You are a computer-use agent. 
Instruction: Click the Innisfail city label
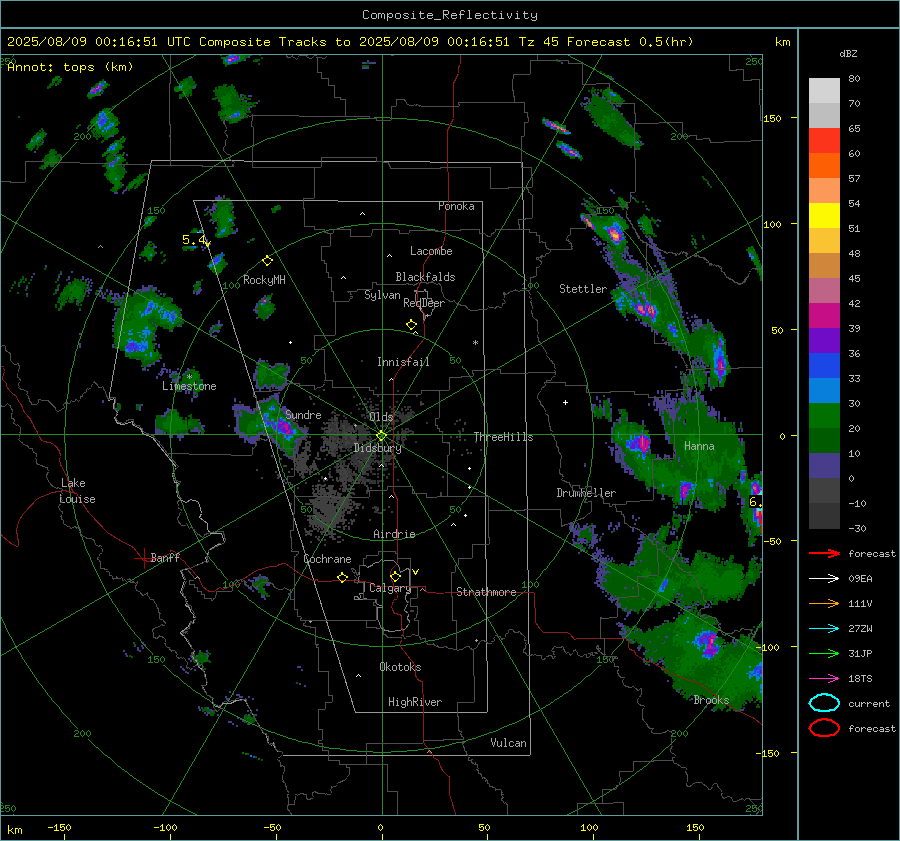click(x=403, y=362)
